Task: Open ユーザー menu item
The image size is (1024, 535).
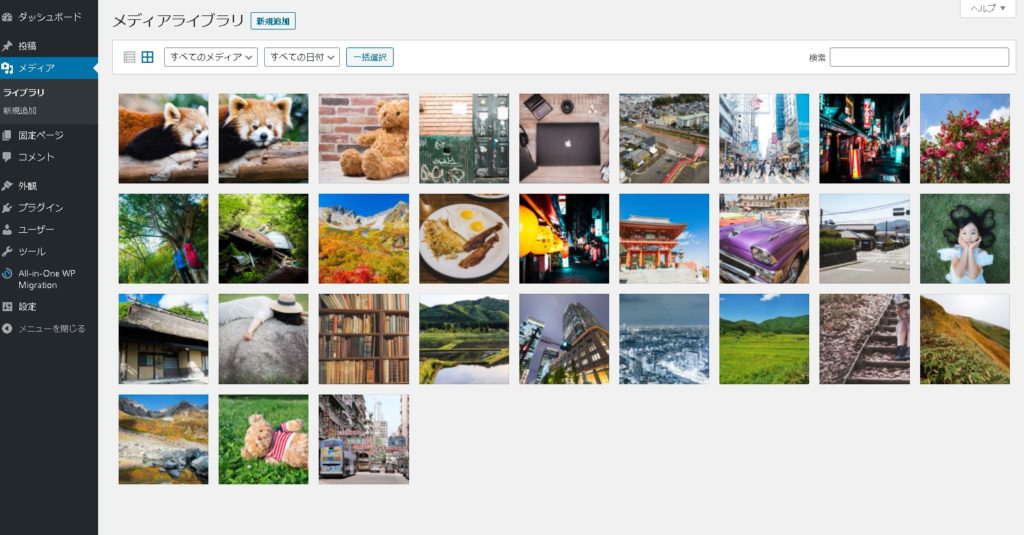Action: pyautogui.click(x=36, y=230)
